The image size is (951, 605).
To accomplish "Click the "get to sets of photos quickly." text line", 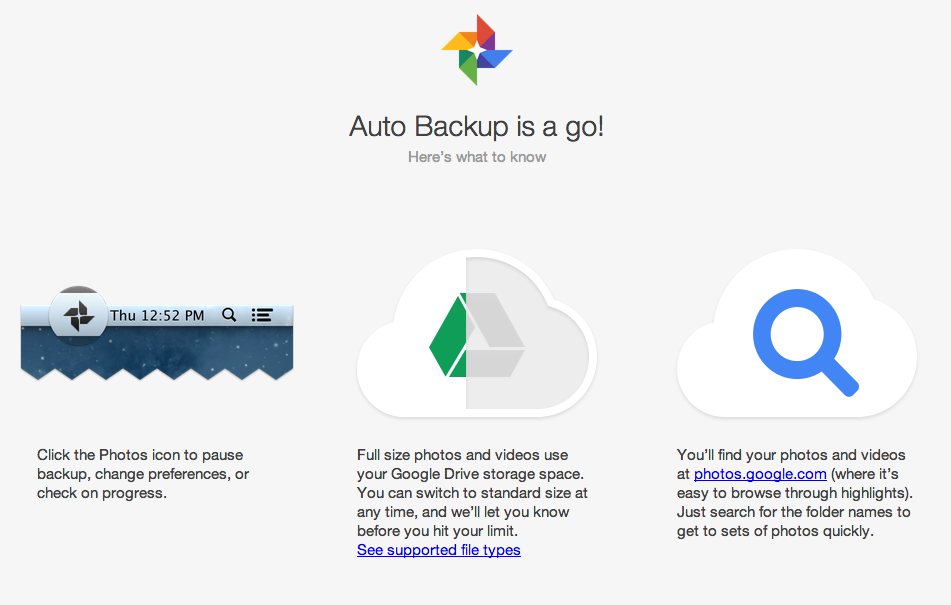I will pos(775,531).
